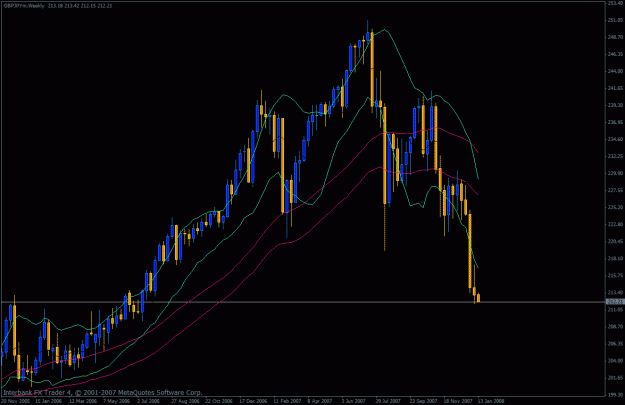
Task: Click the '29 Jul 2007' date label
Action: pyautogui.click(x=389, y=401)
